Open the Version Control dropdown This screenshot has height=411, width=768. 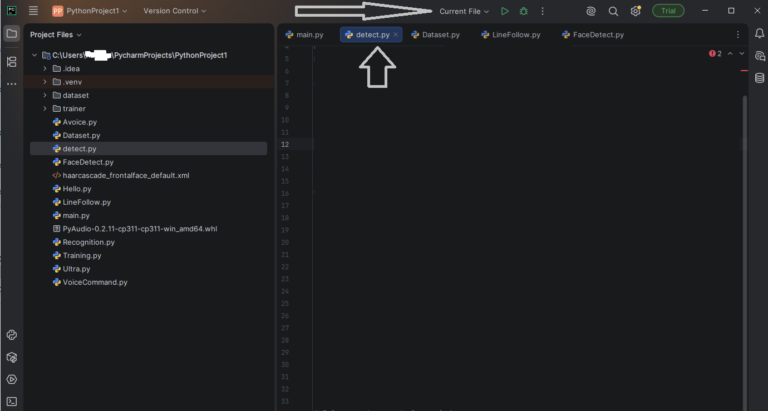click(x=174, y=11)
